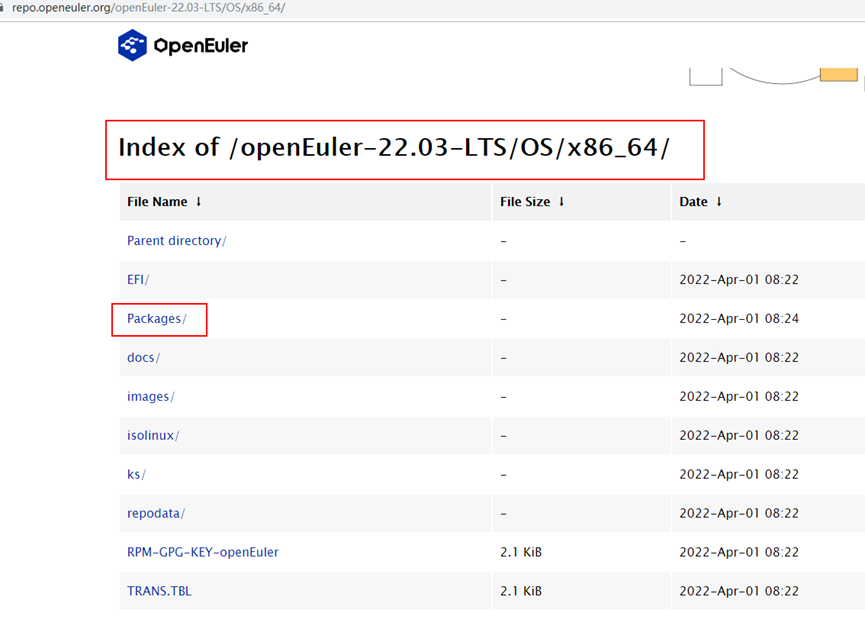Download the TRANS.TBL file
Image resolution: width=865 pixels, height=642 pixels.
pos(159,591)
